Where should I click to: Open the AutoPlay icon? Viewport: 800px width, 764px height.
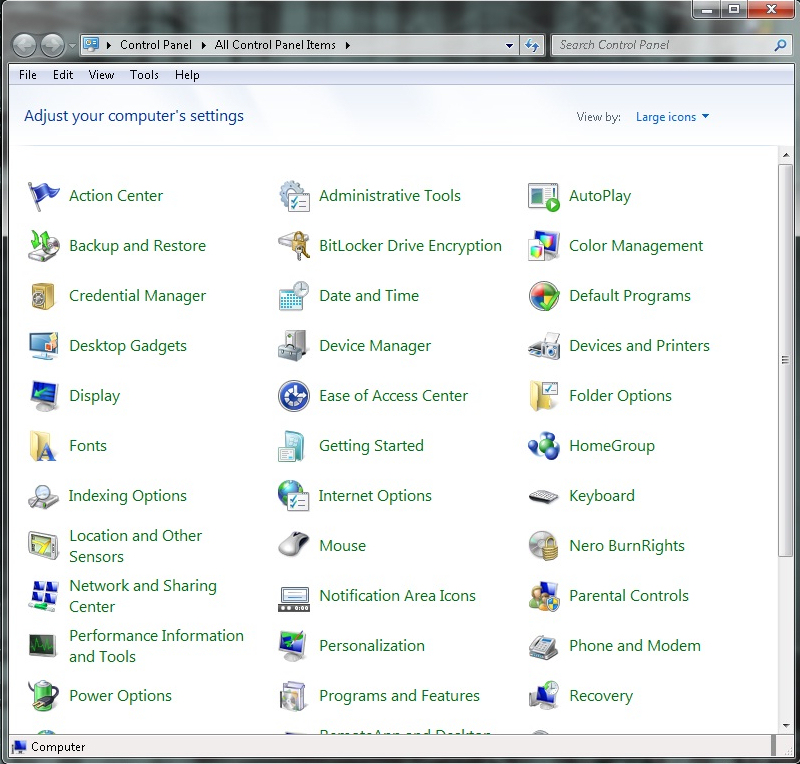point(544,197)
